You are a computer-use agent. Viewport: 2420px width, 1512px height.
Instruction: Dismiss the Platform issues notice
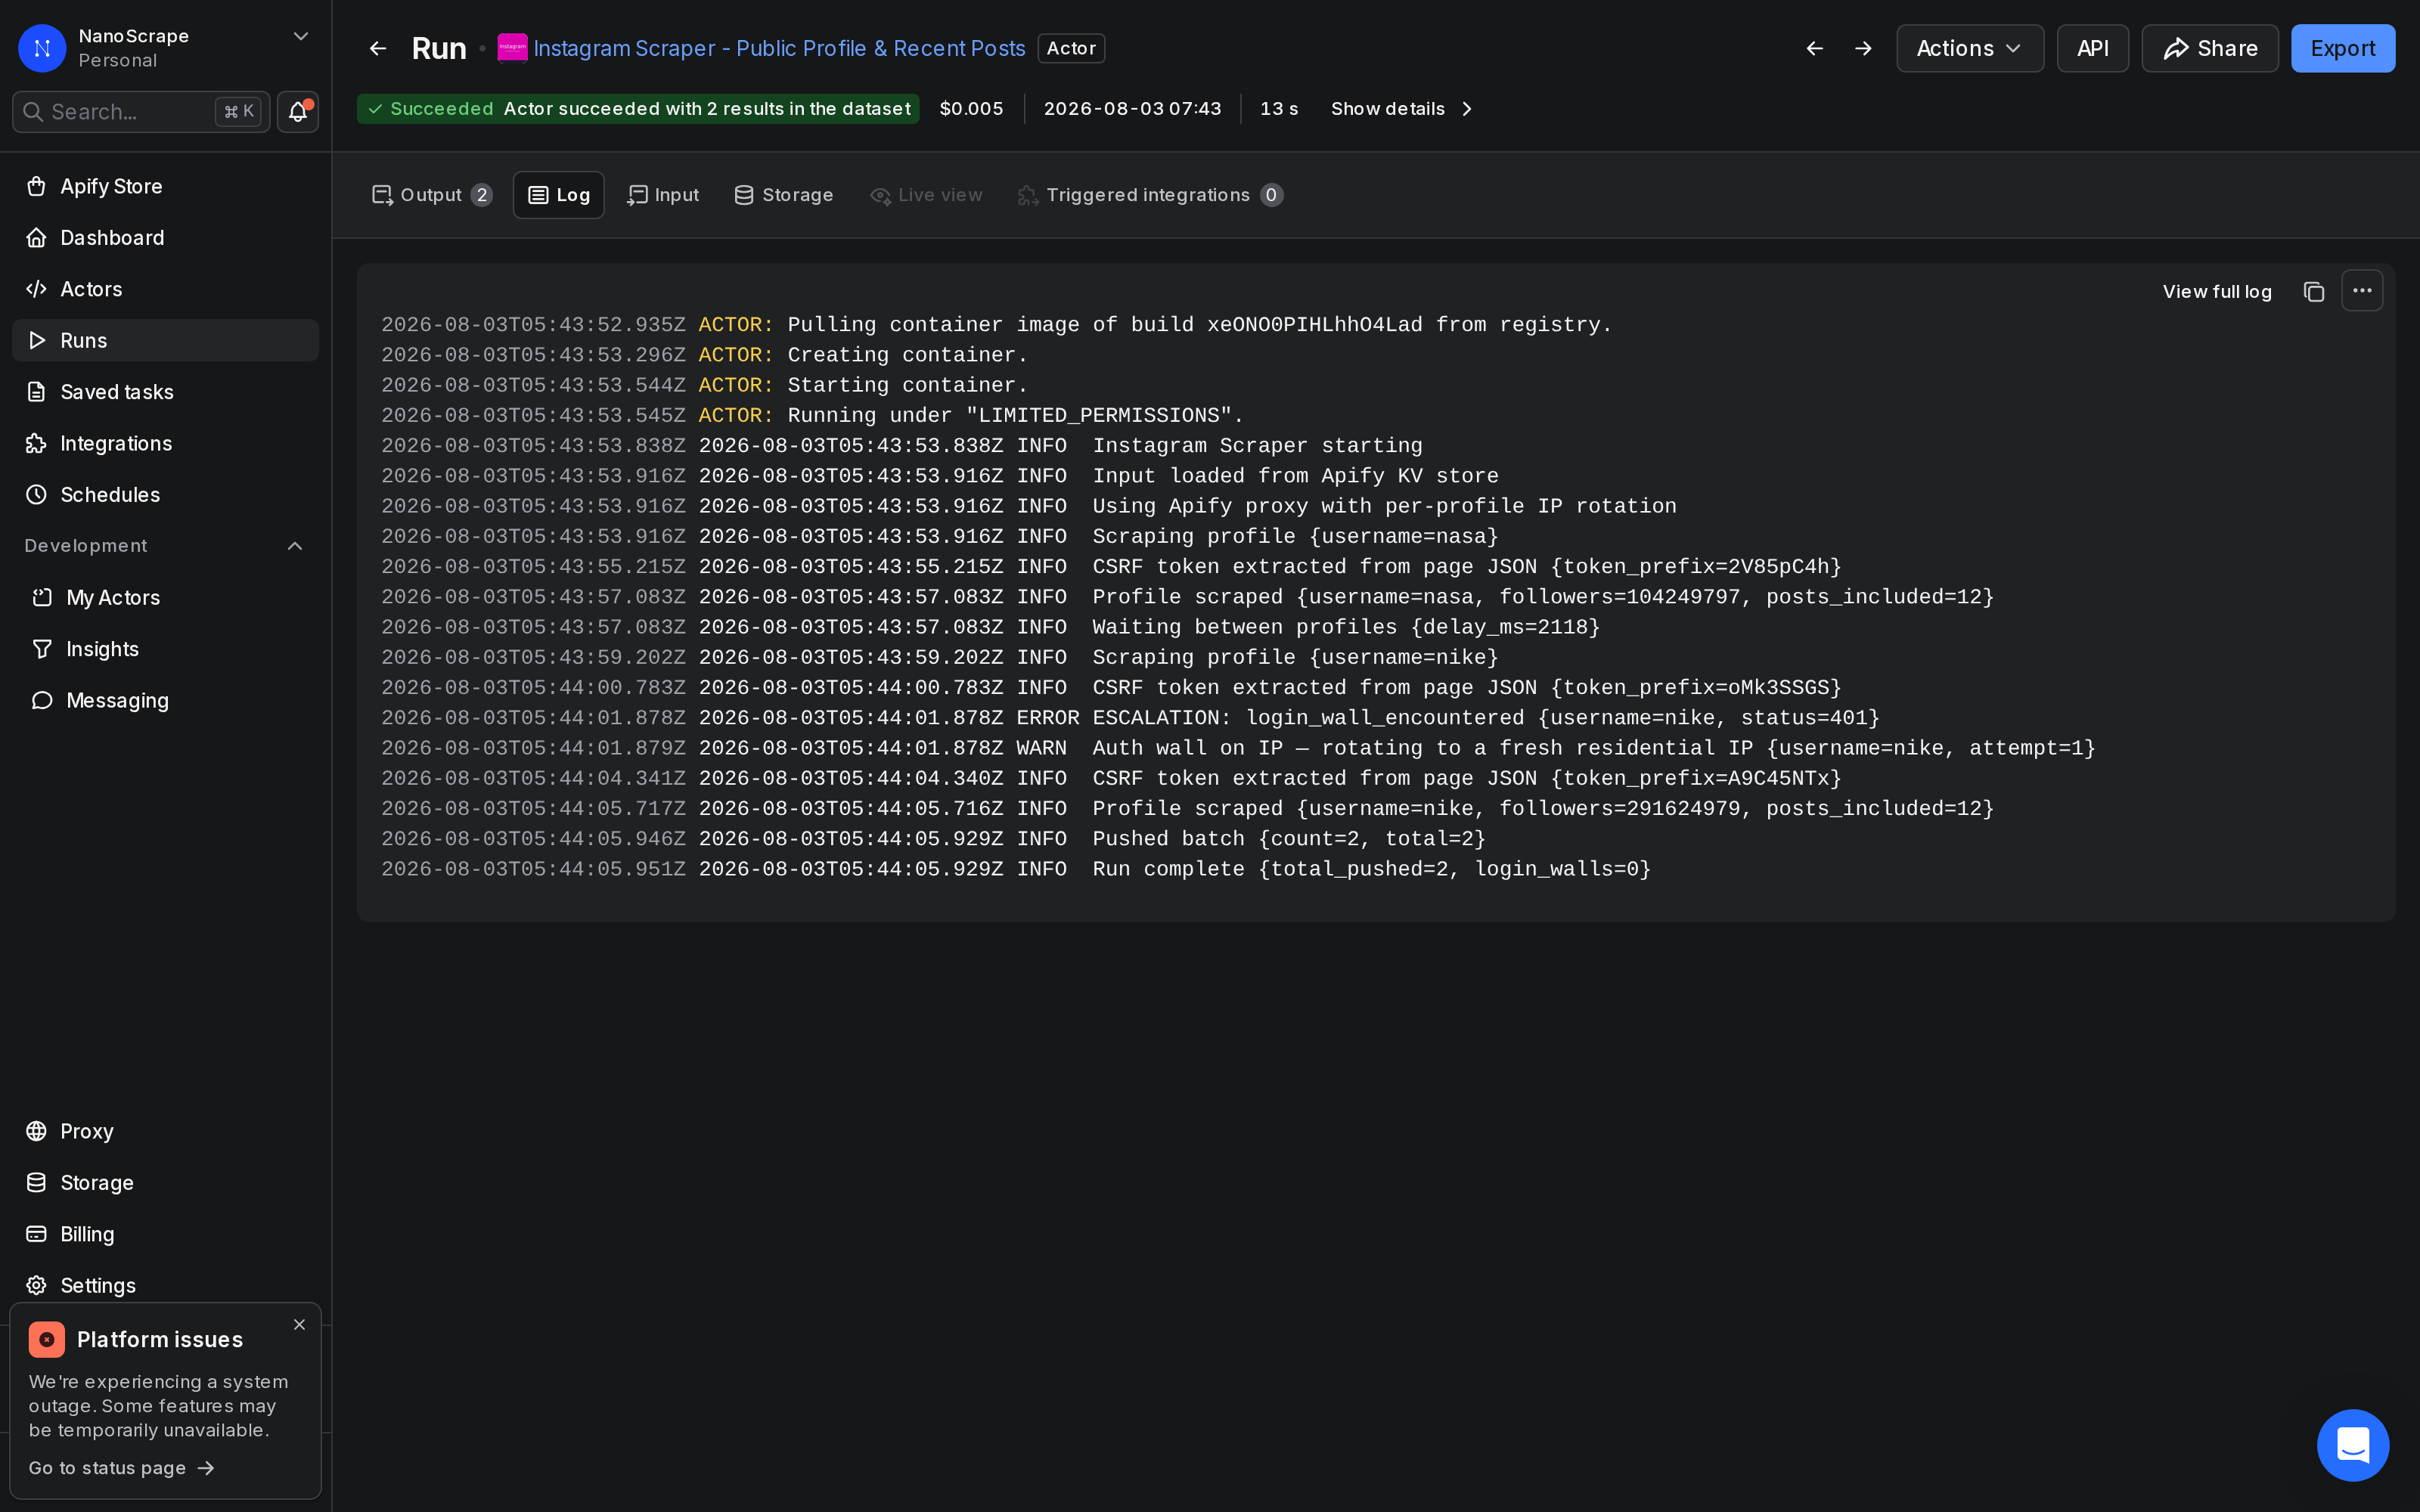[299, 1324]
